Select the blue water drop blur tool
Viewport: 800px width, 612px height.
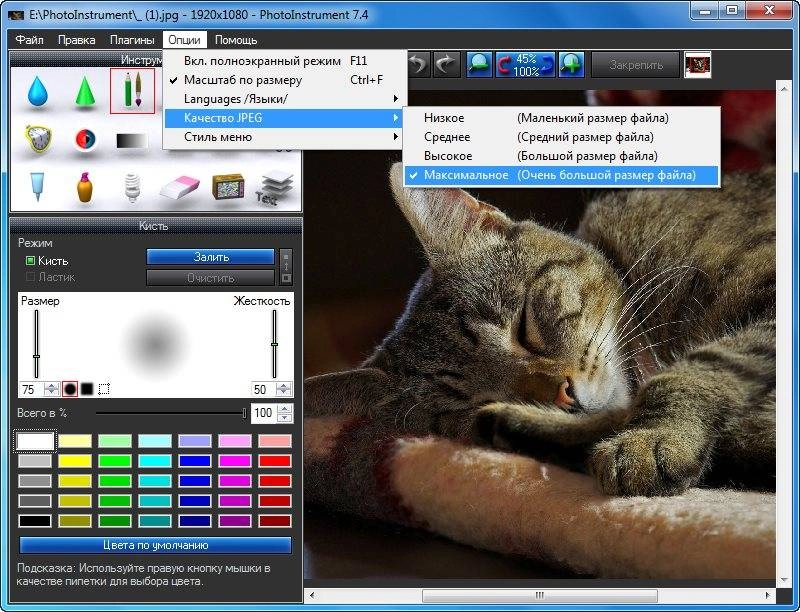click(x=37, y=91)
